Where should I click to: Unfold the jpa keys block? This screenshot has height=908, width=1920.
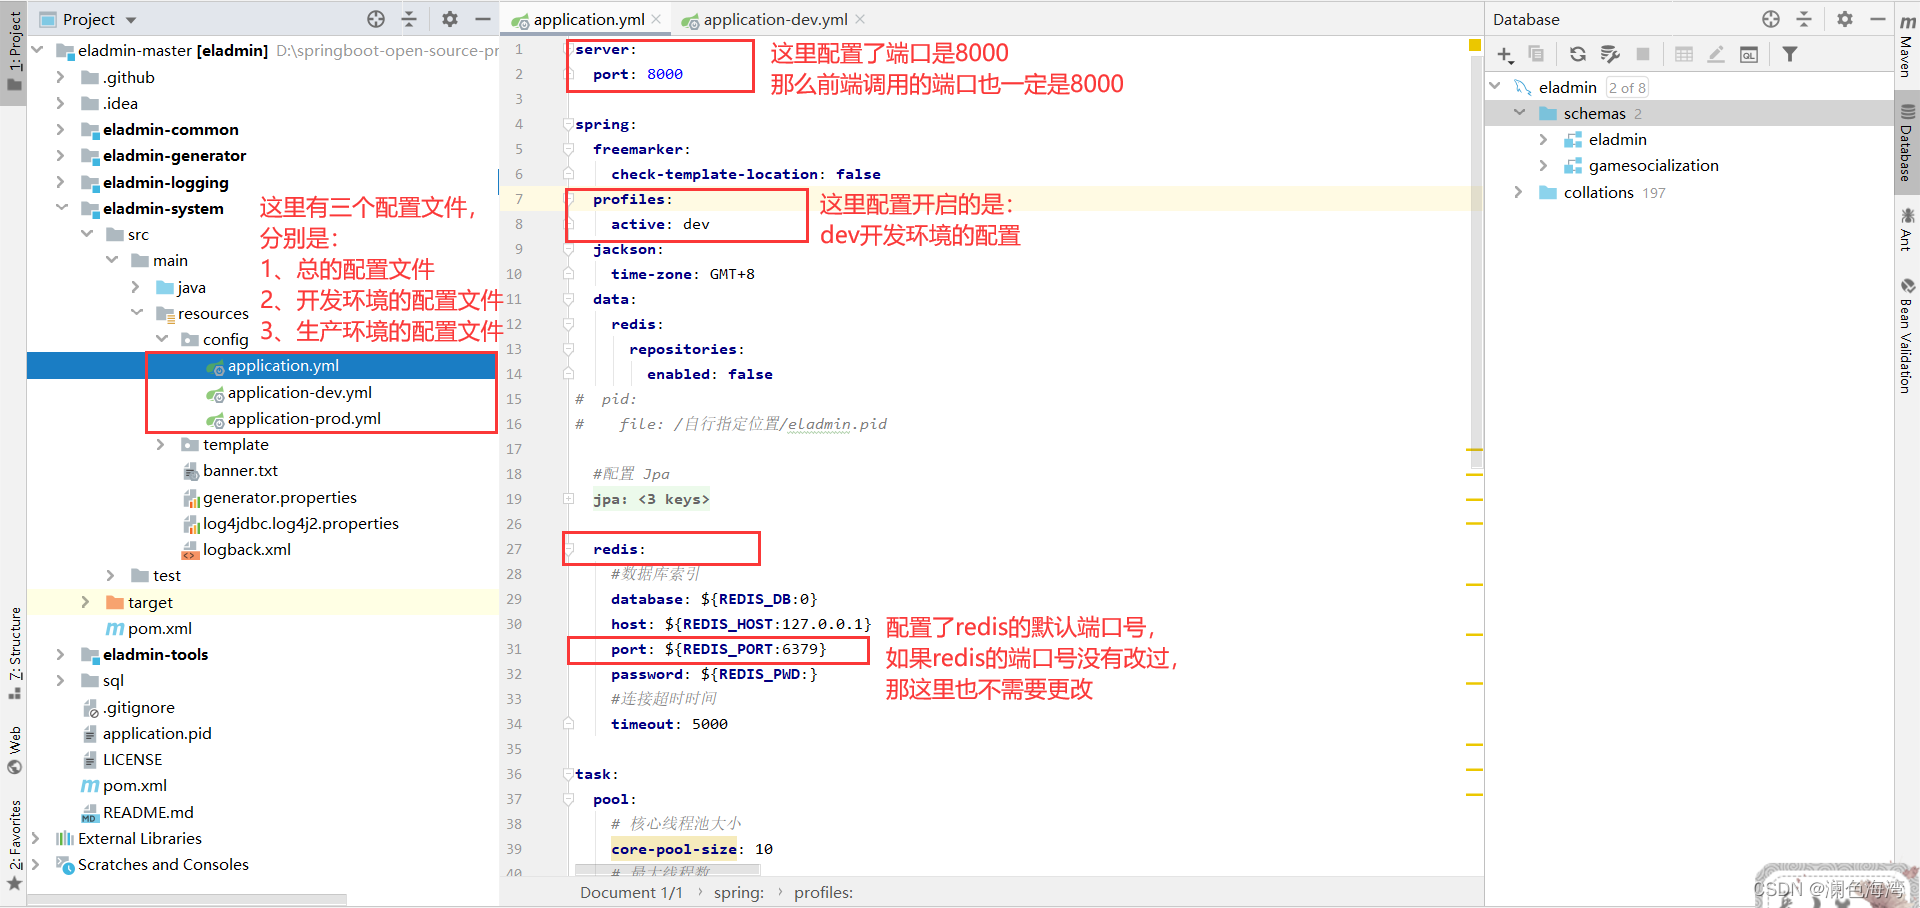click(x=568, y=499)
